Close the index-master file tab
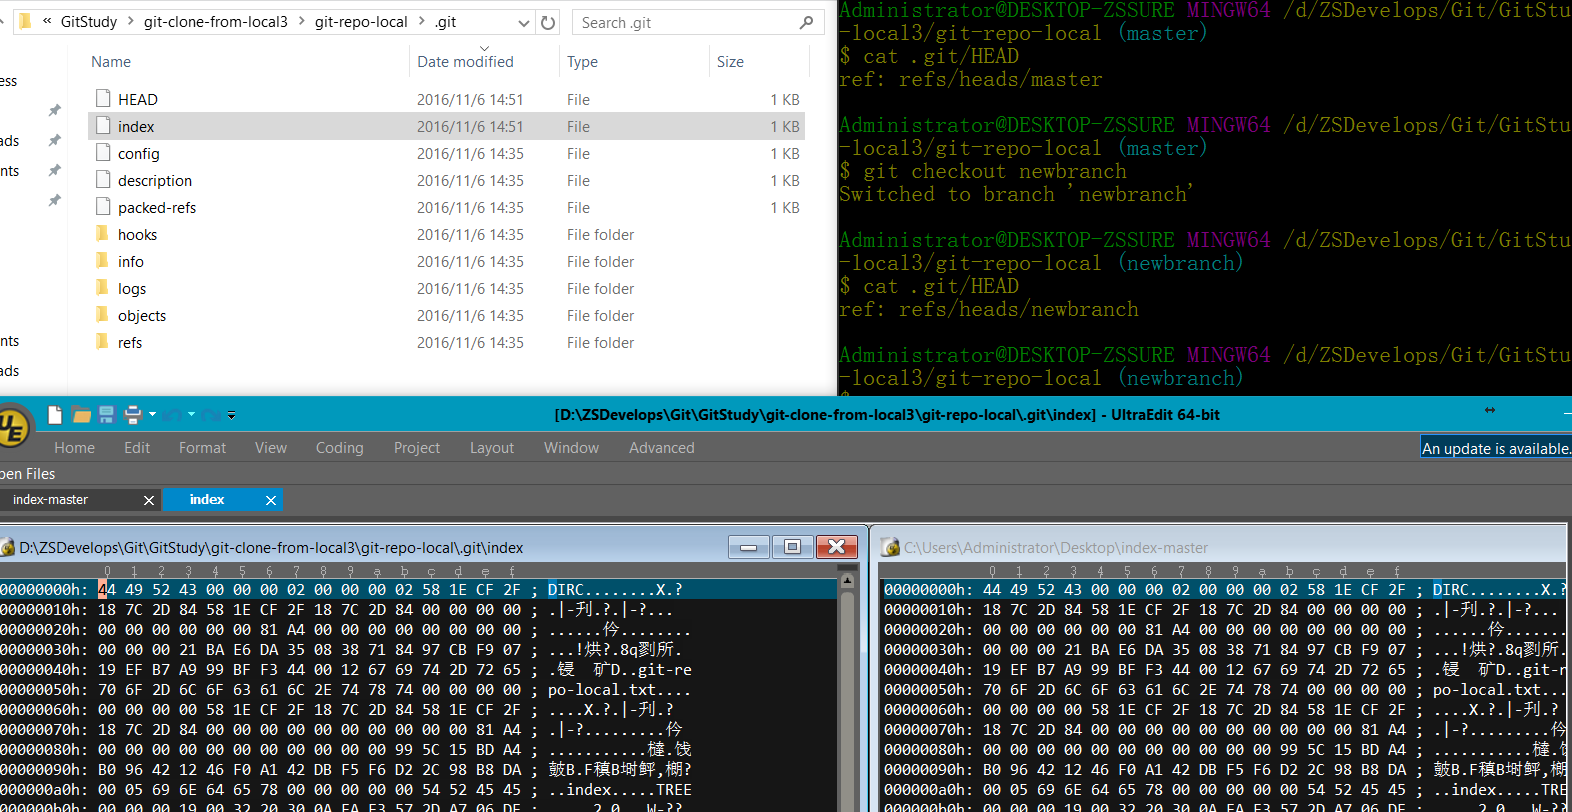 click(149, 500)
